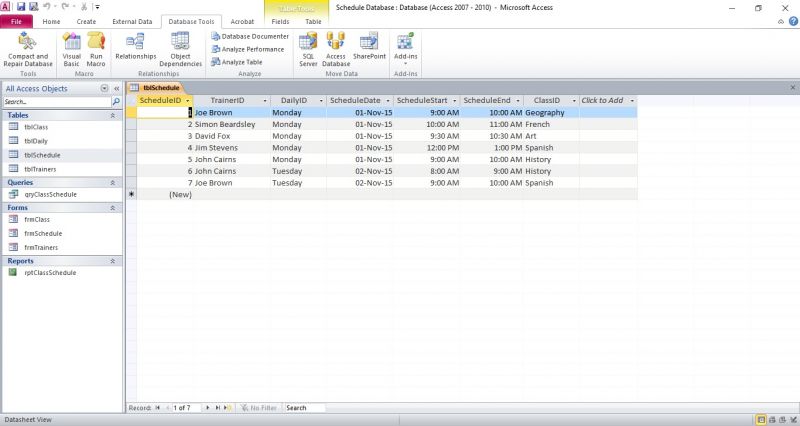The height and width of the screenshot is (426, 800).
Task: Collapse the Forms group in navigation pane
Action: [x=117, y=207]
